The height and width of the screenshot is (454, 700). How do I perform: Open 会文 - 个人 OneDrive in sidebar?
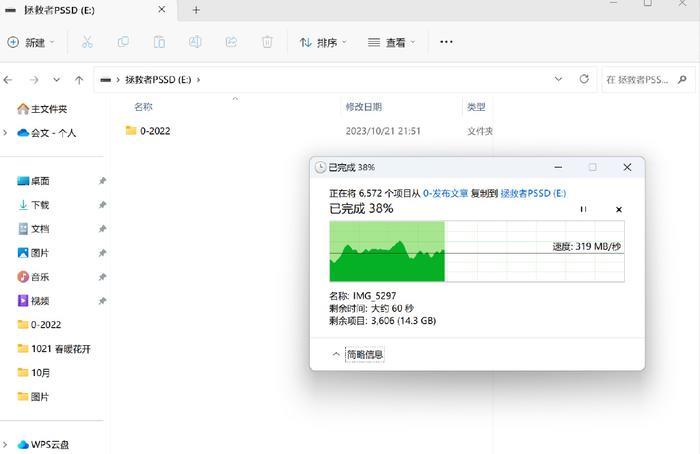46,133
